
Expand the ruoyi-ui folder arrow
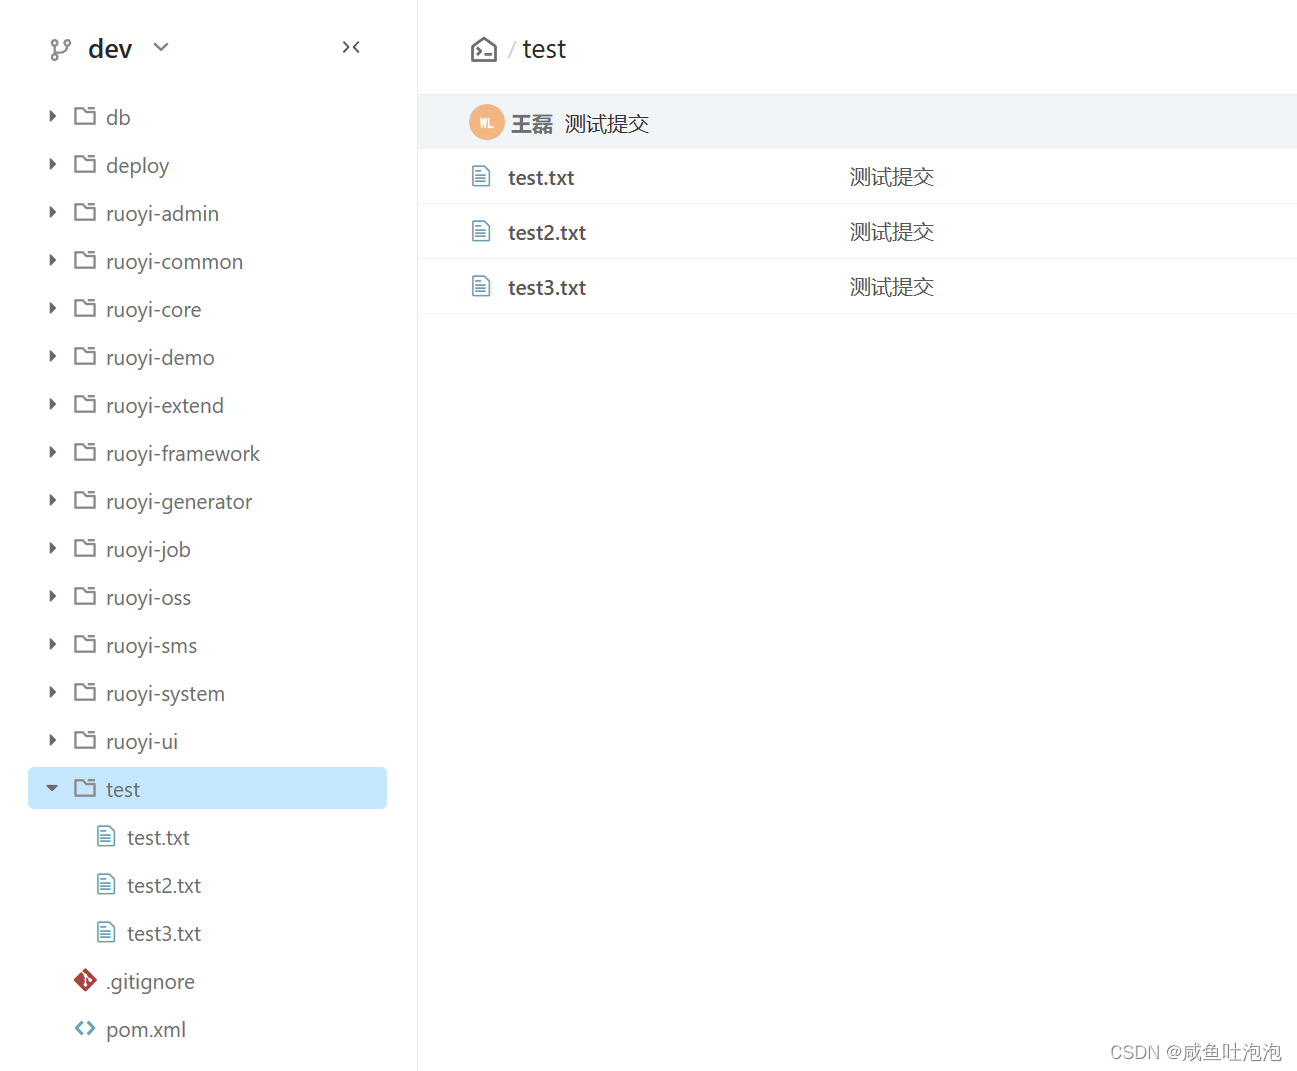[53, 741]
